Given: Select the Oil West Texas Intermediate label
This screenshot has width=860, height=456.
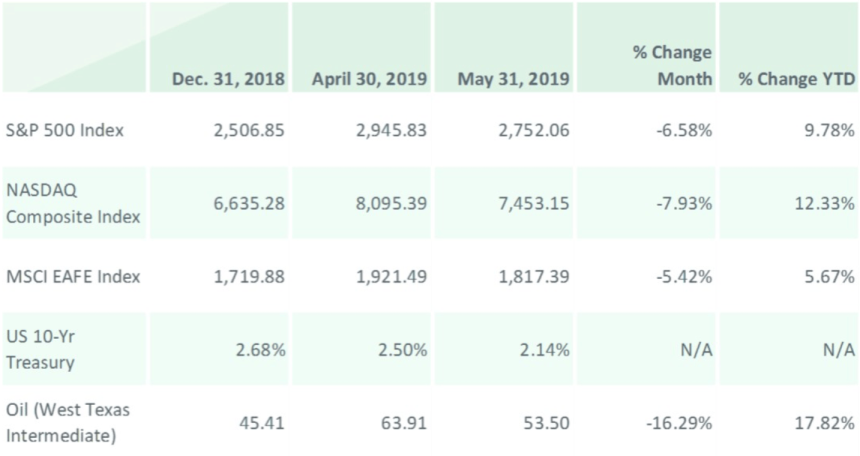Looking at the screenshot, I should click(68, 423).
